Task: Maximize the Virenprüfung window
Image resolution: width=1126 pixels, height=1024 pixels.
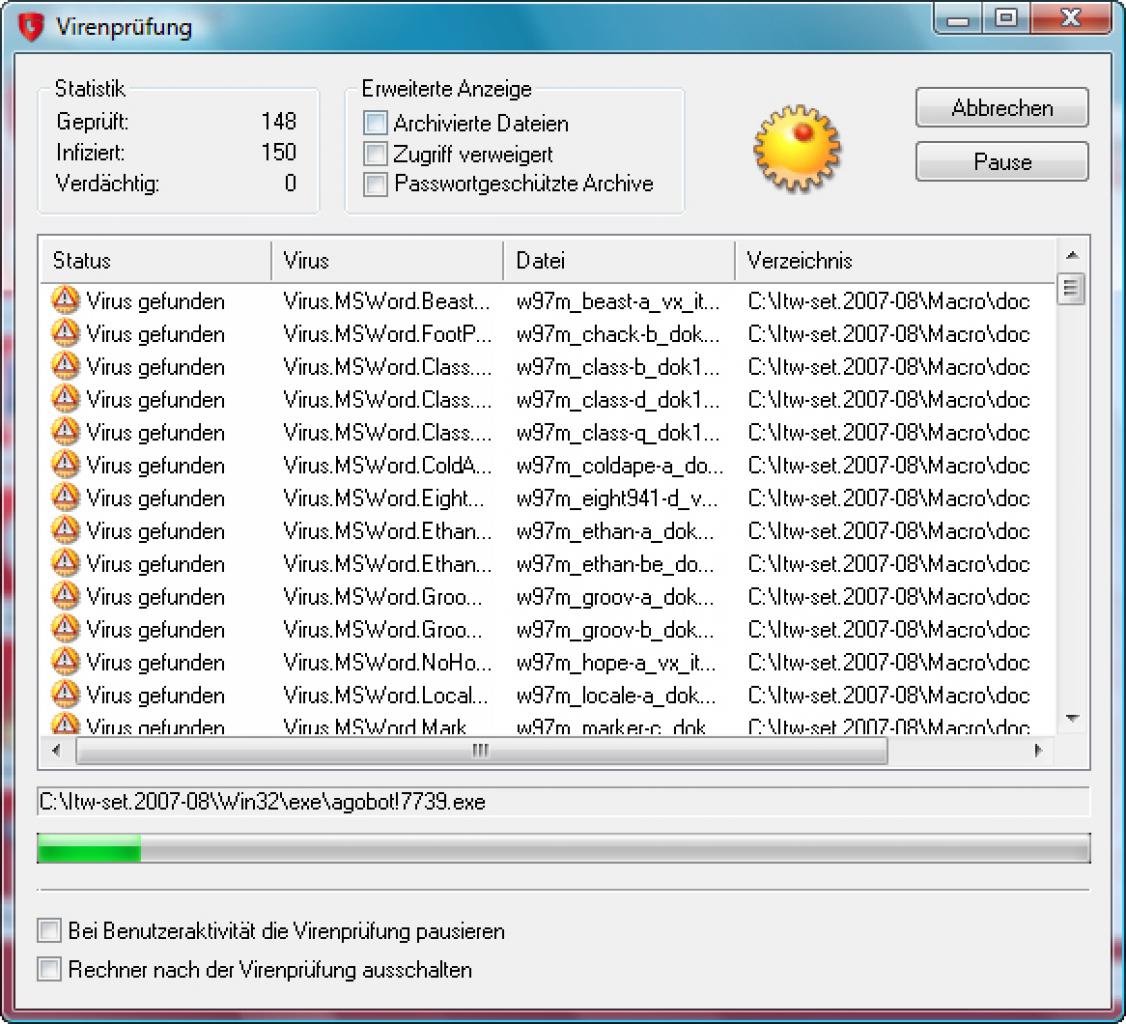Action: [1006, 19]
